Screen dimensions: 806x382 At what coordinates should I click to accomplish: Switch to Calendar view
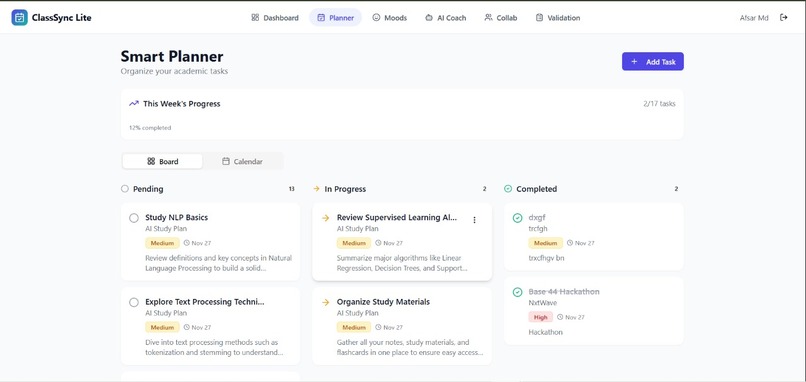pyautogui.click(x=242, y=161)
